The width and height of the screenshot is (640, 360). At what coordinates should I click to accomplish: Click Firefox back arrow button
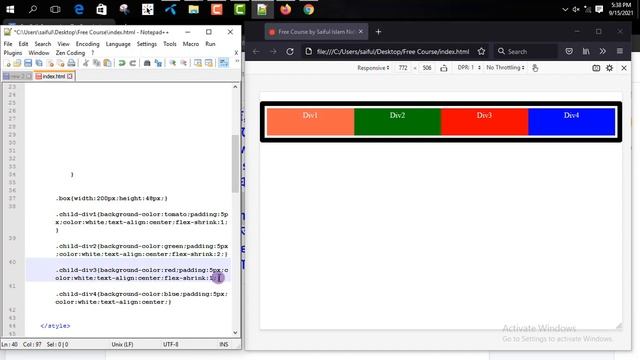(x=256, y=51)
